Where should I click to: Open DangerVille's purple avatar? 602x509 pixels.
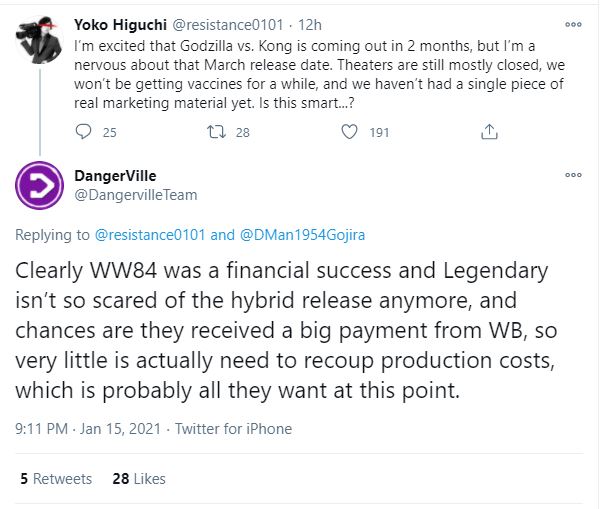click(x=40, y=186)
